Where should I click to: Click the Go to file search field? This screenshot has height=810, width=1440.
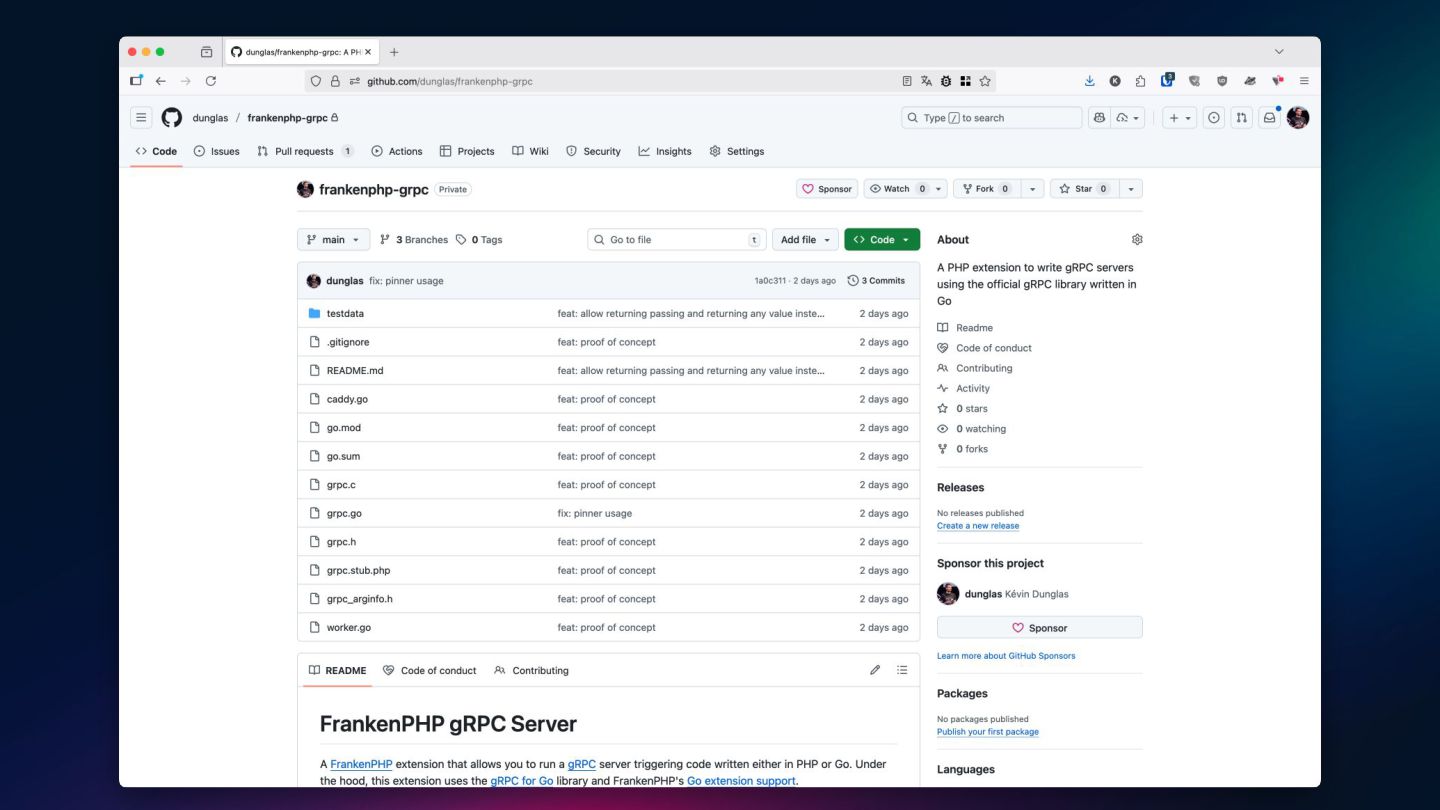pyautogui.click(x=677, y=240)
